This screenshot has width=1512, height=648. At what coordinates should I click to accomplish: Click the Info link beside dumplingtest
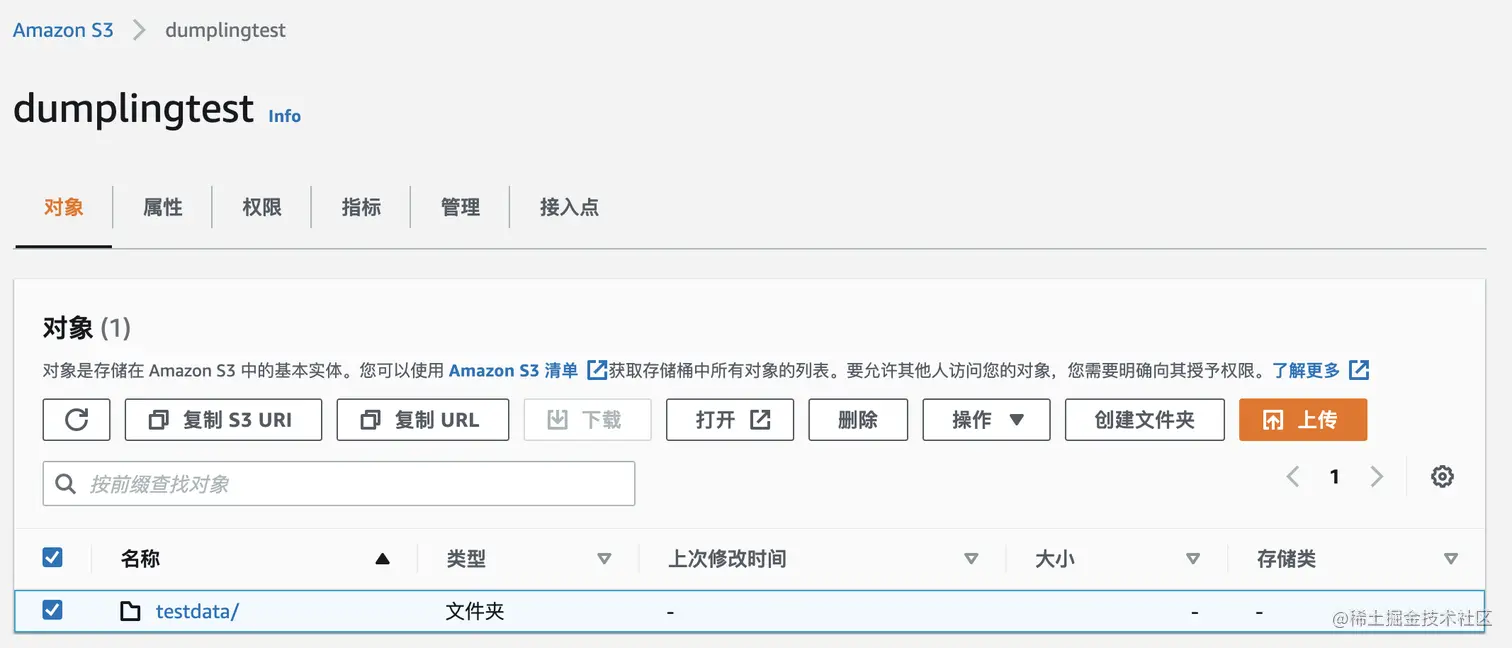pyautogui.click(x=284, y=116)
